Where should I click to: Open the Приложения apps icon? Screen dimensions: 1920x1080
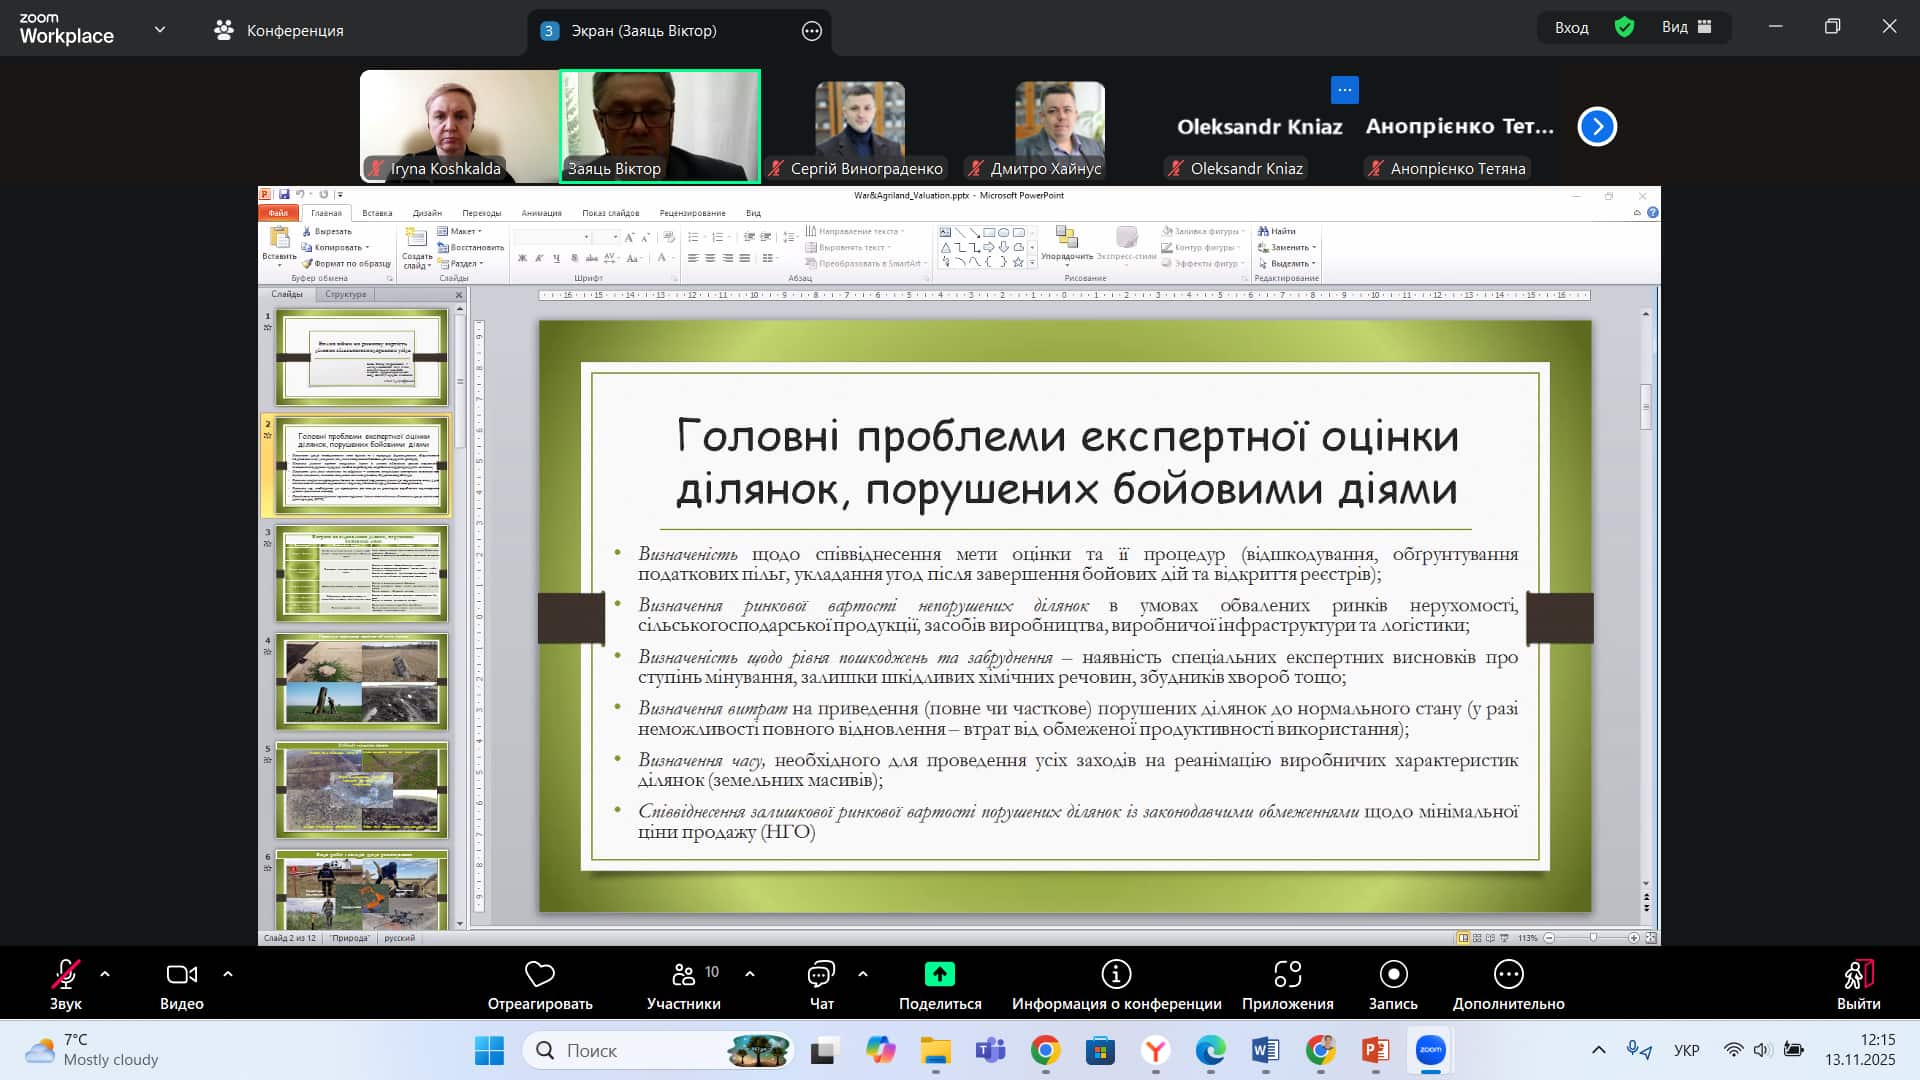(x=1287, y=974)
